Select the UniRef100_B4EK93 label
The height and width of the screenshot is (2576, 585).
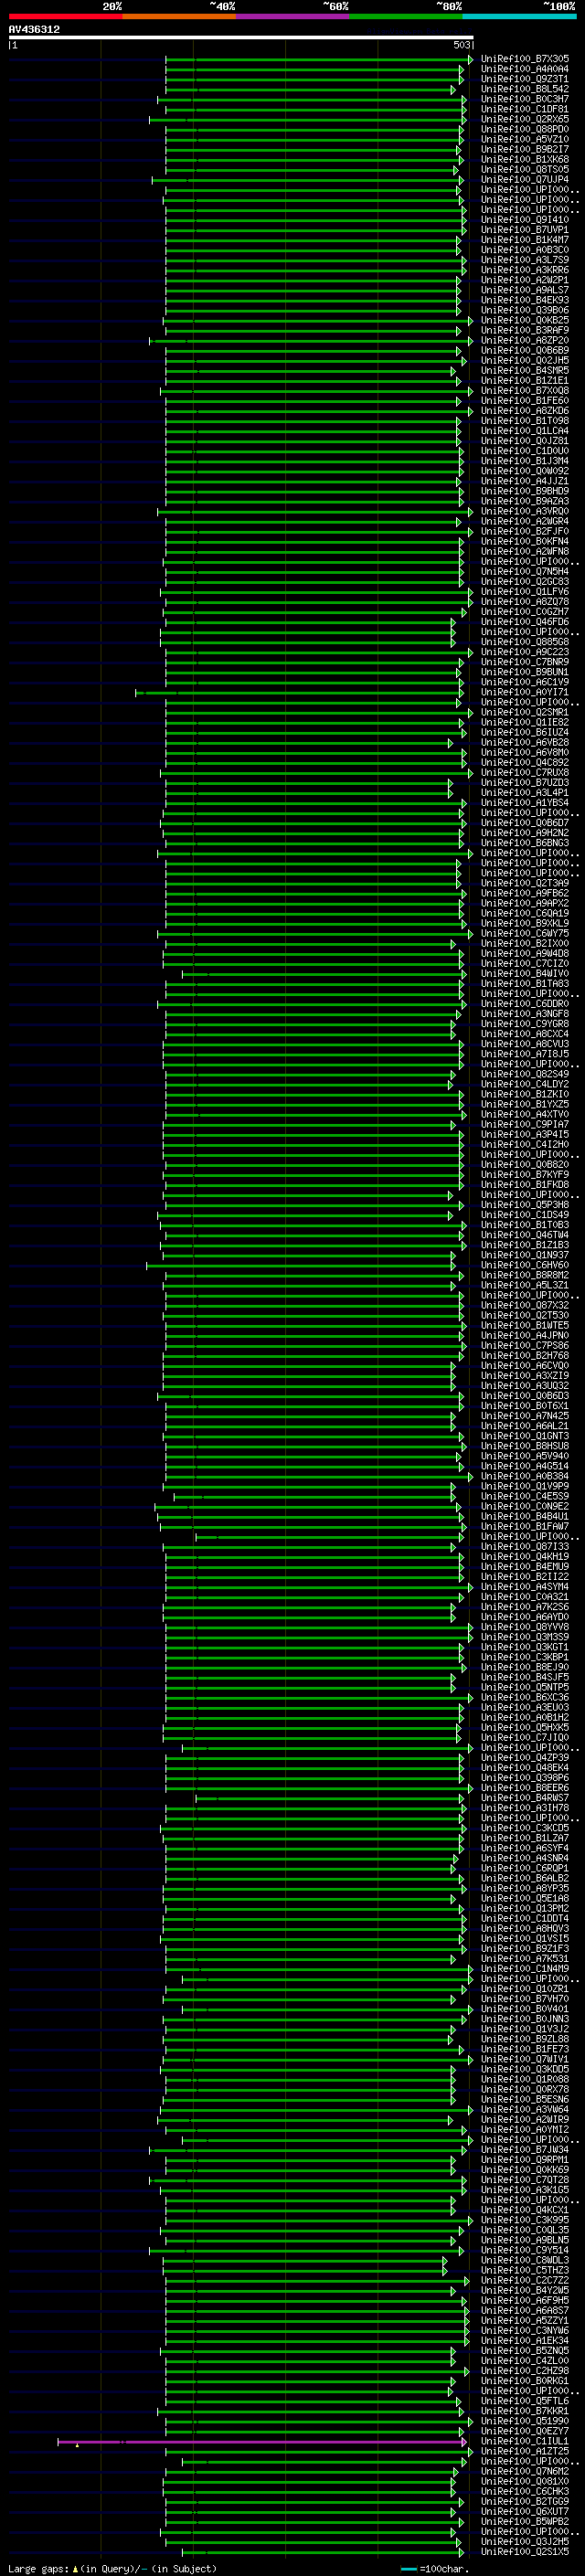[524, 300]
